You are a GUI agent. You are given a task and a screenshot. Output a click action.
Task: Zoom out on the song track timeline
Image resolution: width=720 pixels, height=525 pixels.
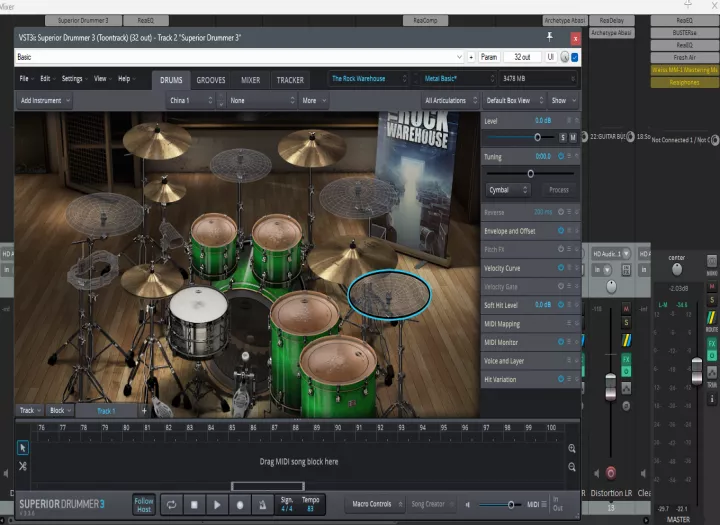click(x=572, y=467)
